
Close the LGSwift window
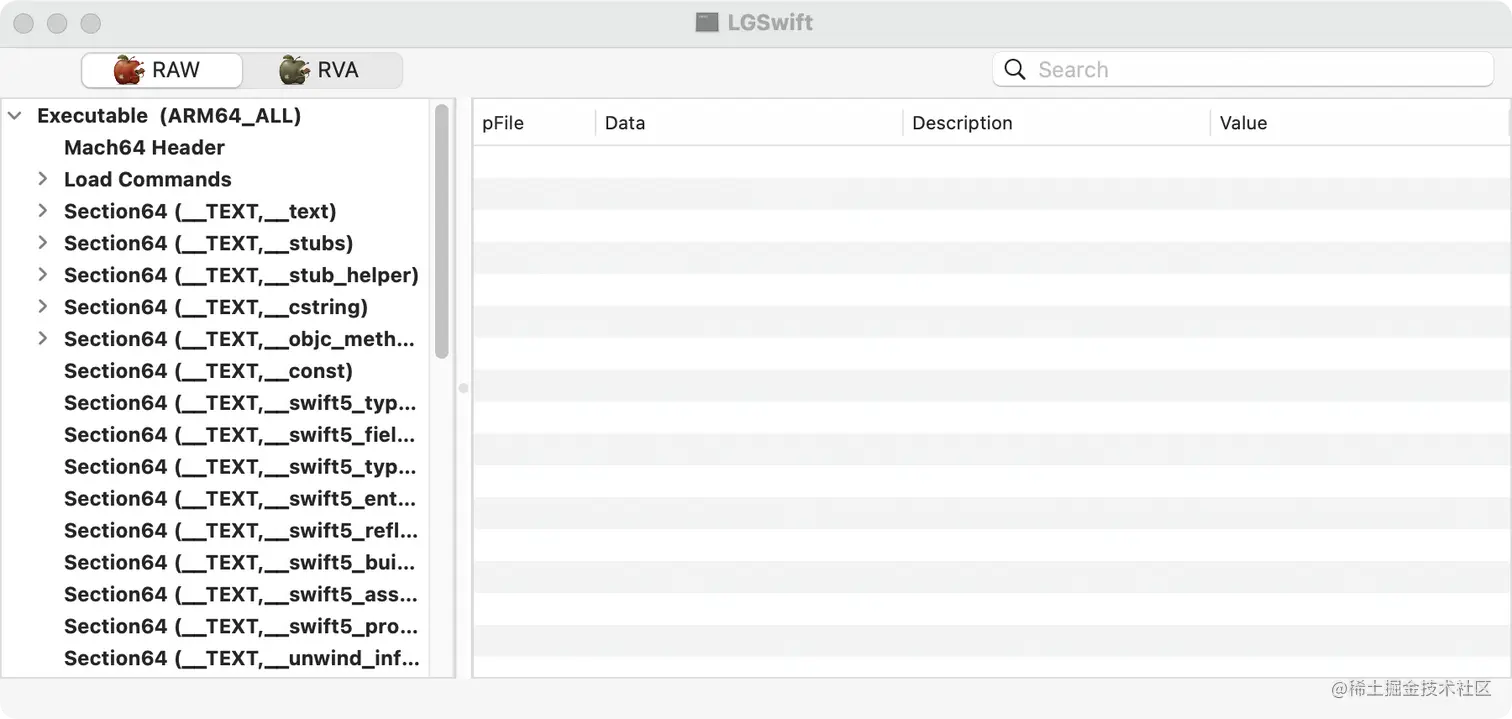[23, 23]
